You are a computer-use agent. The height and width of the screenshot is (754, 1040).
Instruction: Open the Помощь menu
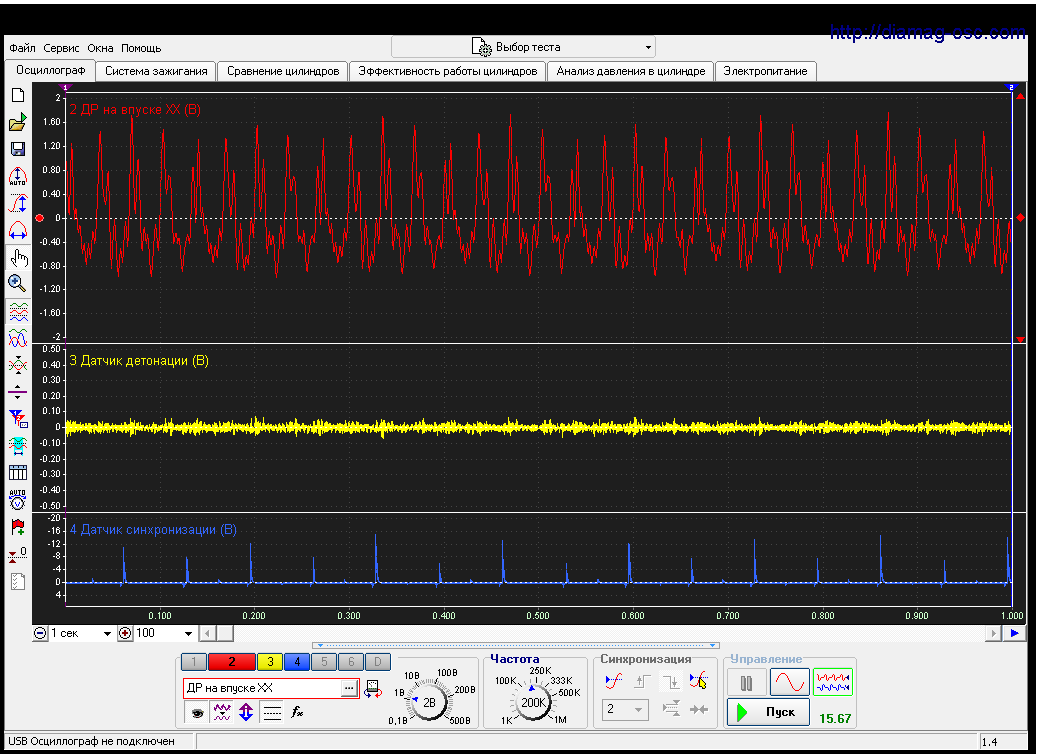[x=141, y=48]
